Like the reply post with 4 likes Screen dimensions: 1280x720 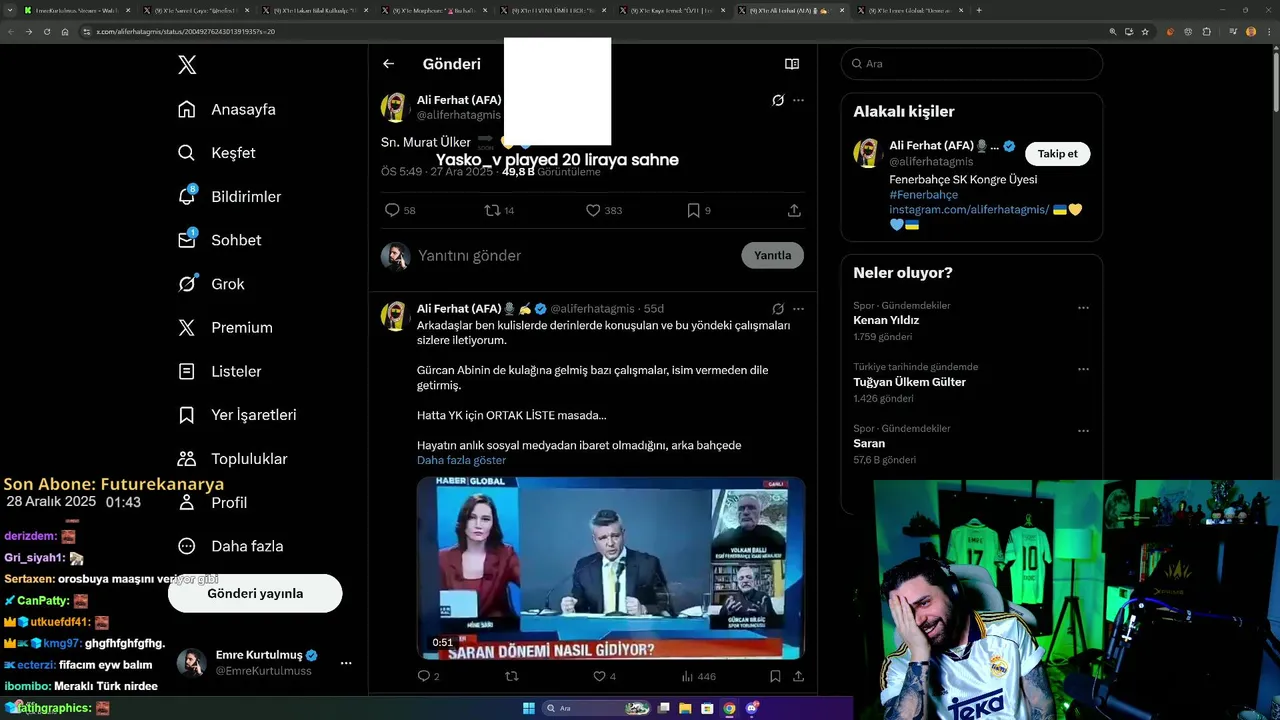click(599, 676)
